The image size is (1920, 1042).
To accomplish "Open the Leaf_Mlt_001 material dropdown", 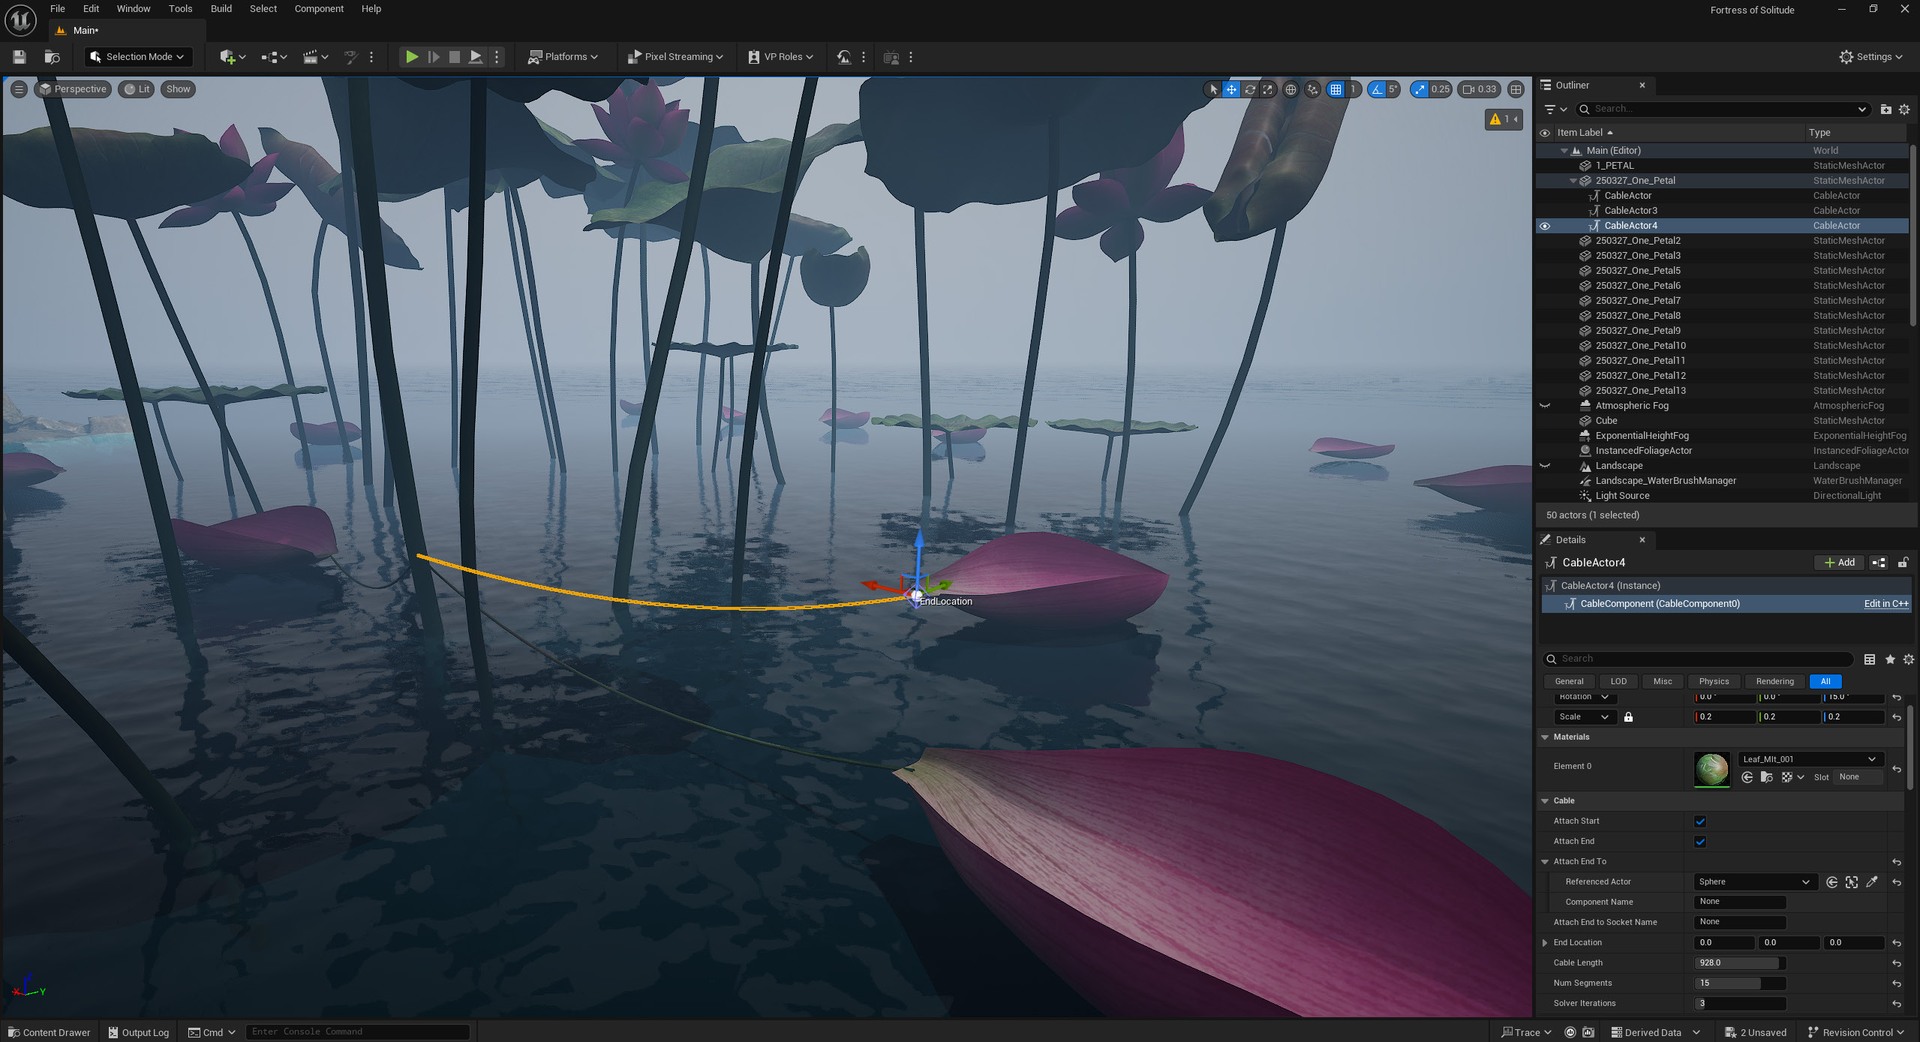I will [1811, 759].
